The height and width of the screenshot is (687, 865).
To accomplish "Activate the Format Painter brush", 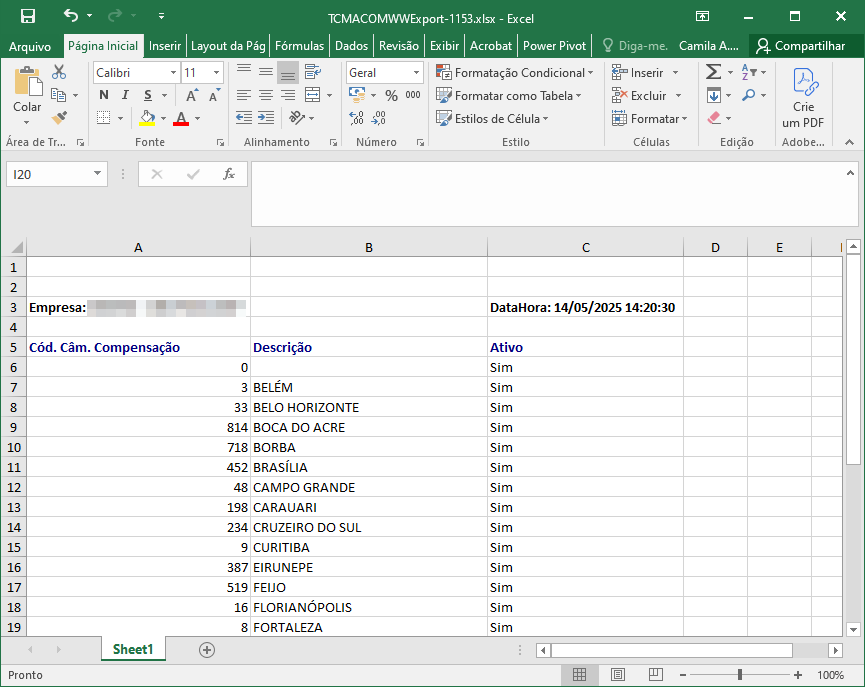I will 59,118.
